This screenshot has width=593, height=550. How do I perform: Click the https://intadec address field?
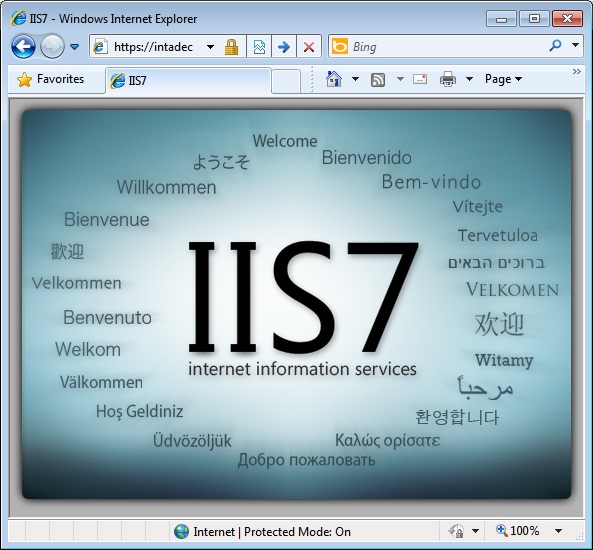pyautogui.click(x=153, y=47)
